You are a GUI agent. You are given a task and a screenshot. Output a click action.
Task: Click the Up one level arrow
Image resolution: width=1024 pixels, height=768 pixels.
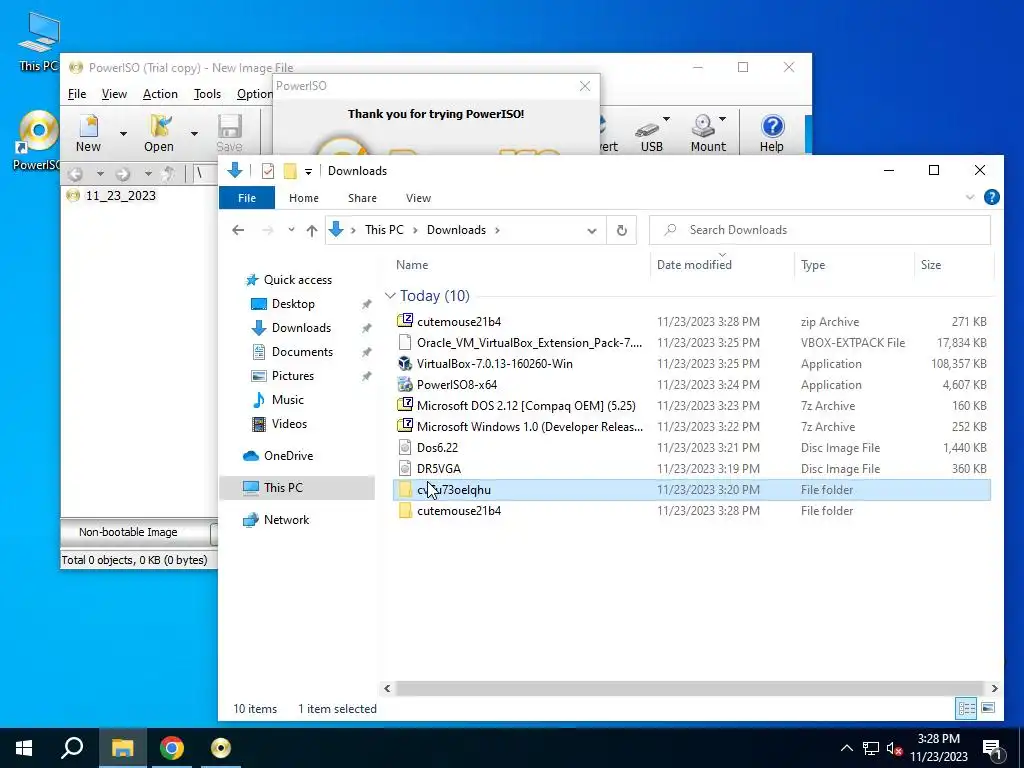click(312, 230)
